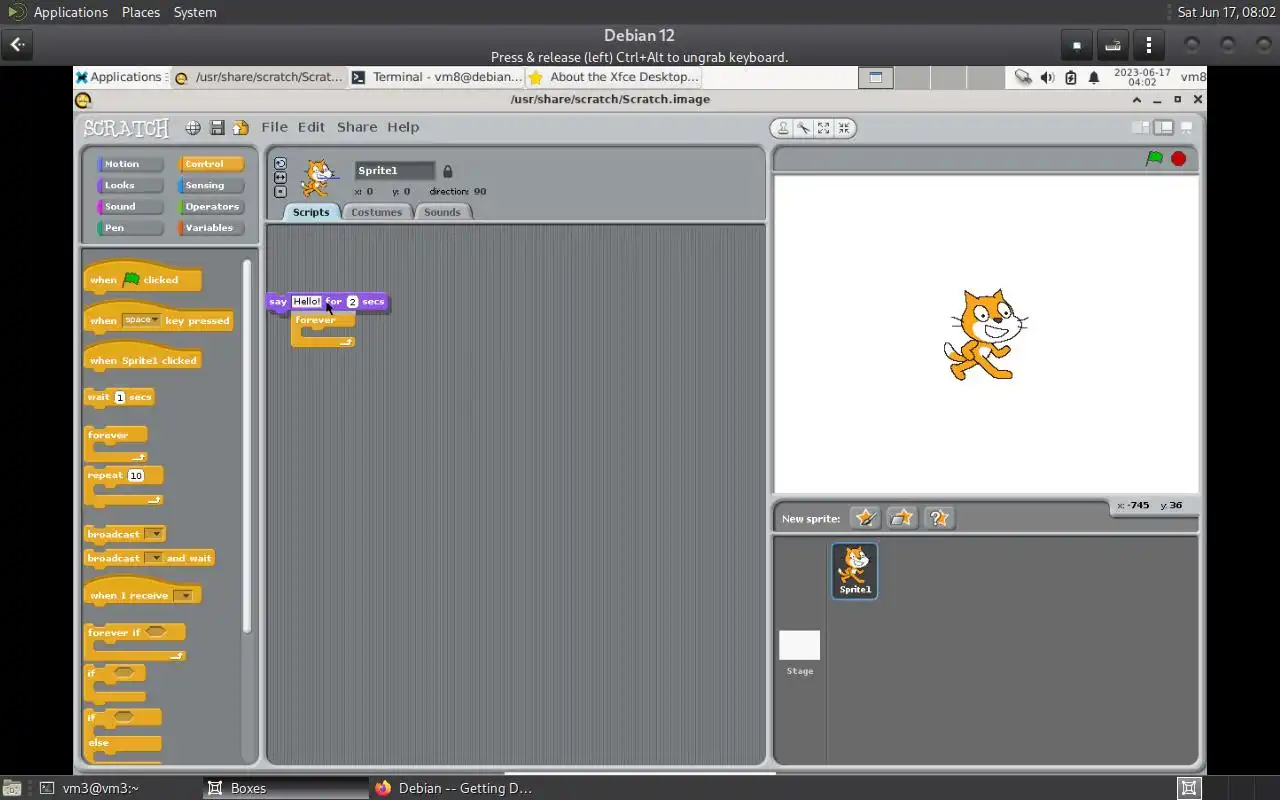Viewport: 1280px width, 800px height.
Task: Select the Shrink sprite tool
Action: [x=844, y=128]
